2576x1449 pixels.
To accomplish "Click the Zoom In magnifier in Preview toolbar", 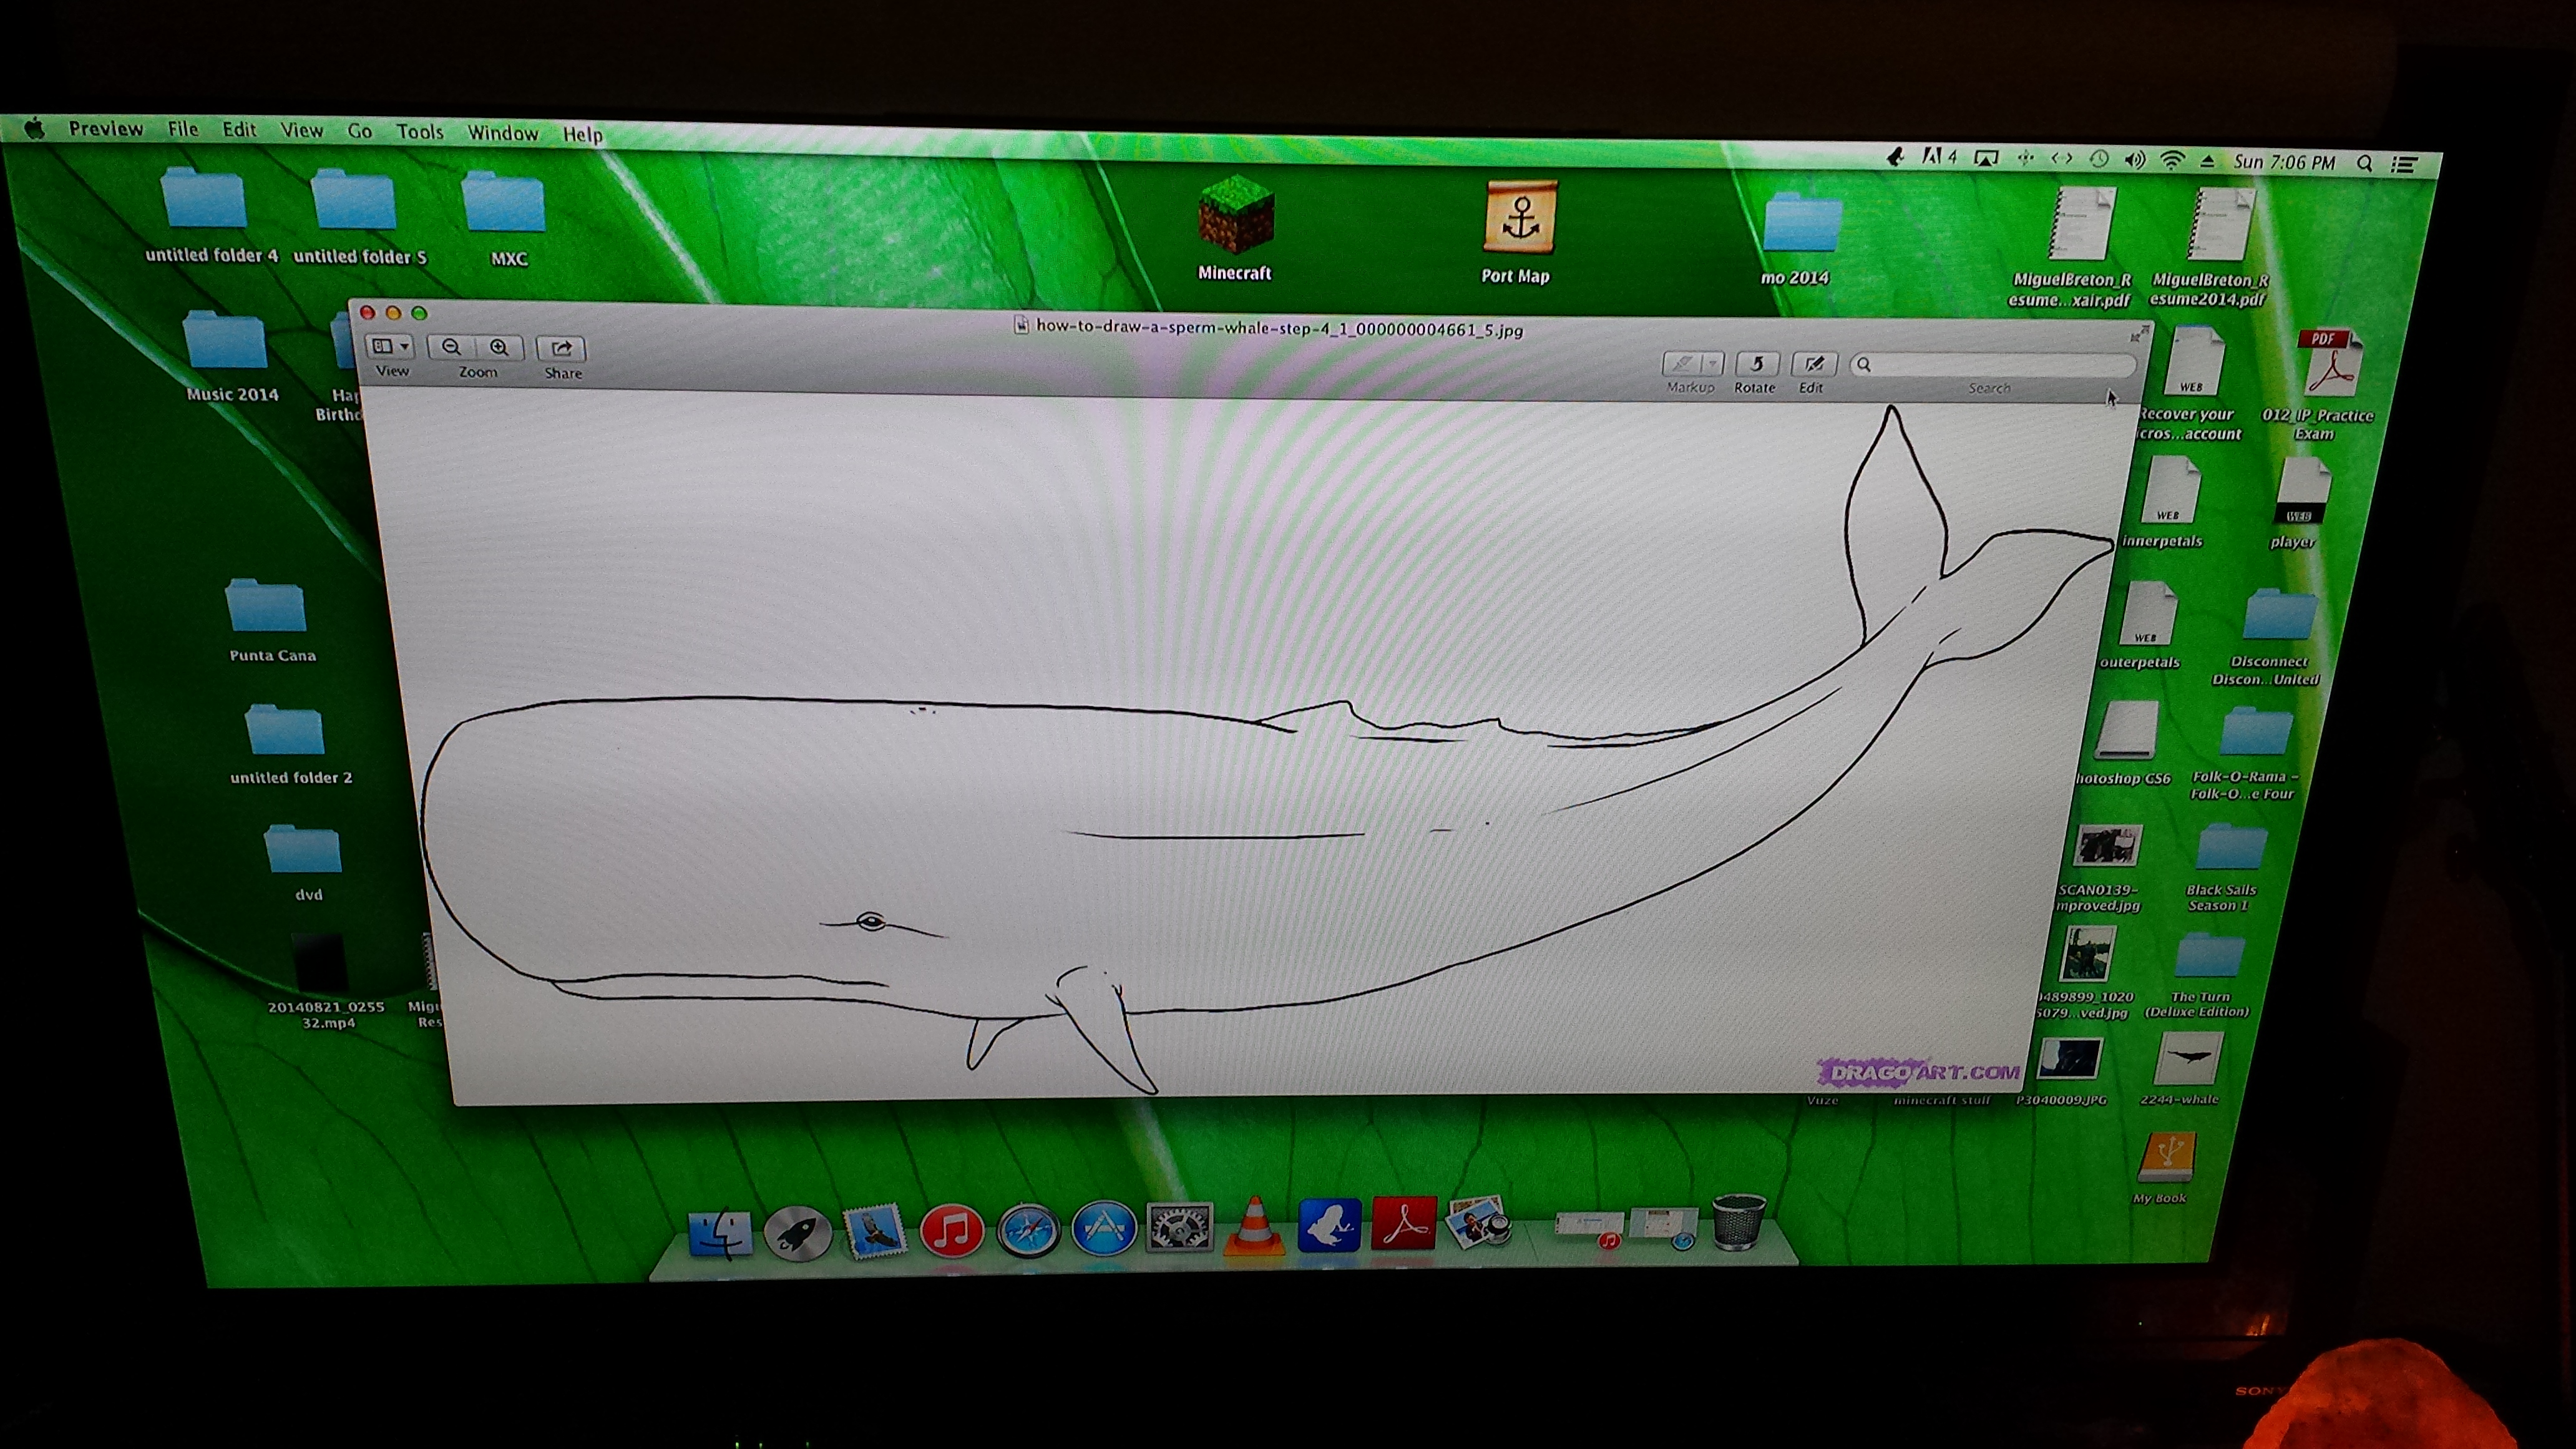I will (x=499, y=348).
